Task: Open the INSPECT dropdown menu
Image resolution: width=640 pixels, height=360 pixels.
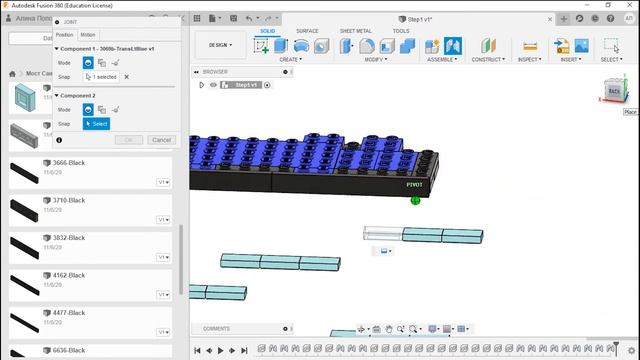Action: click(530, 60)
